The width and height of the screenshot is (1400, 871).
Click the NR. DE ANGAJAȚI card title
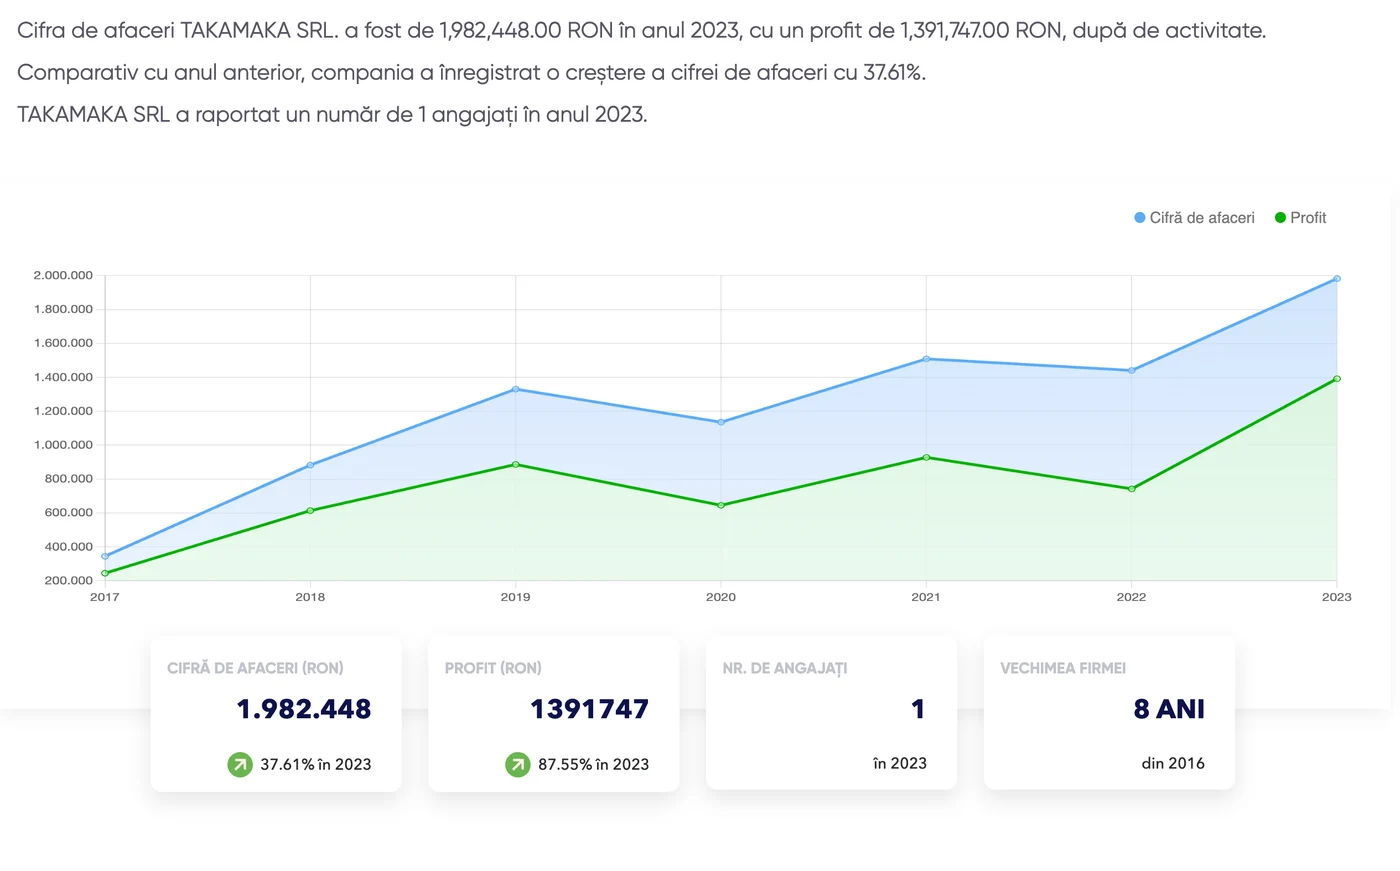click(785, 668)
